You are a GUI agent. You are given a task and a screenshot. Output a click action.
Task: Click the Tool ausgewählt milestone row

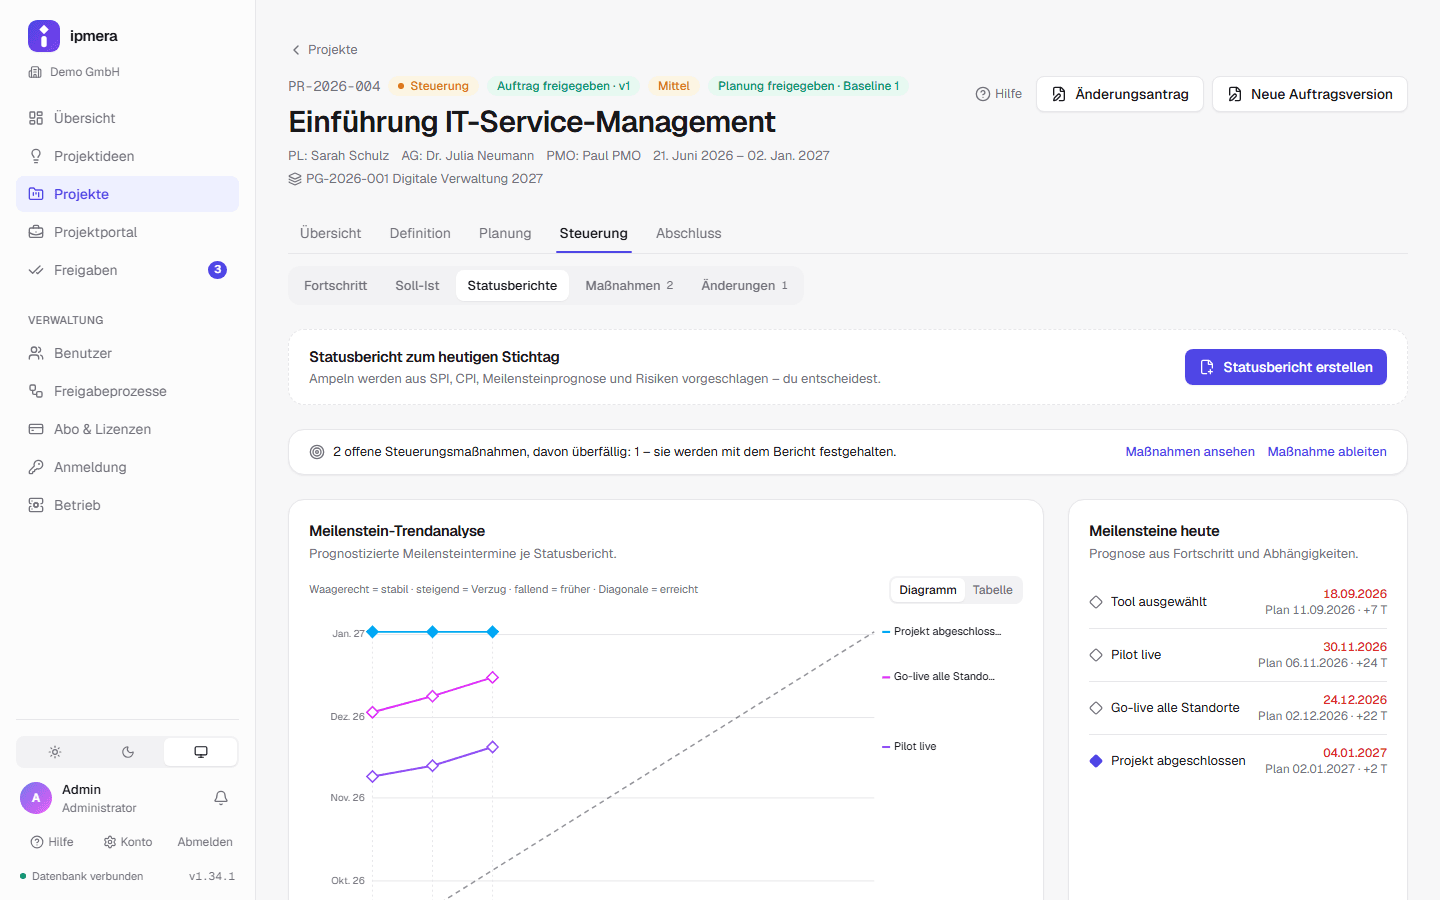pos(1238,602)
